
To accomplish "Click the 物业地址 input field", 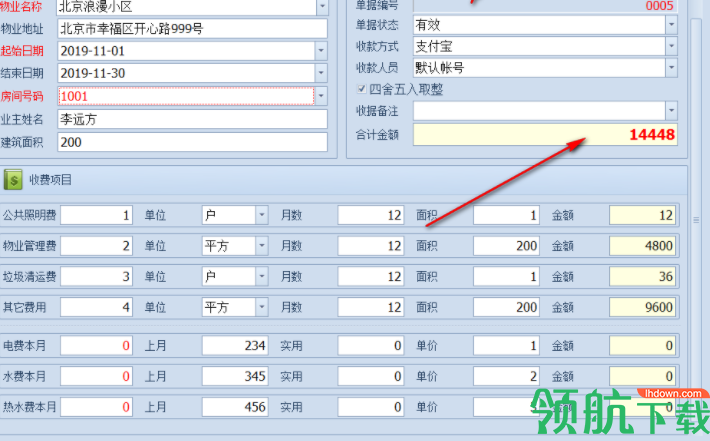I will (x=192, y=29).
